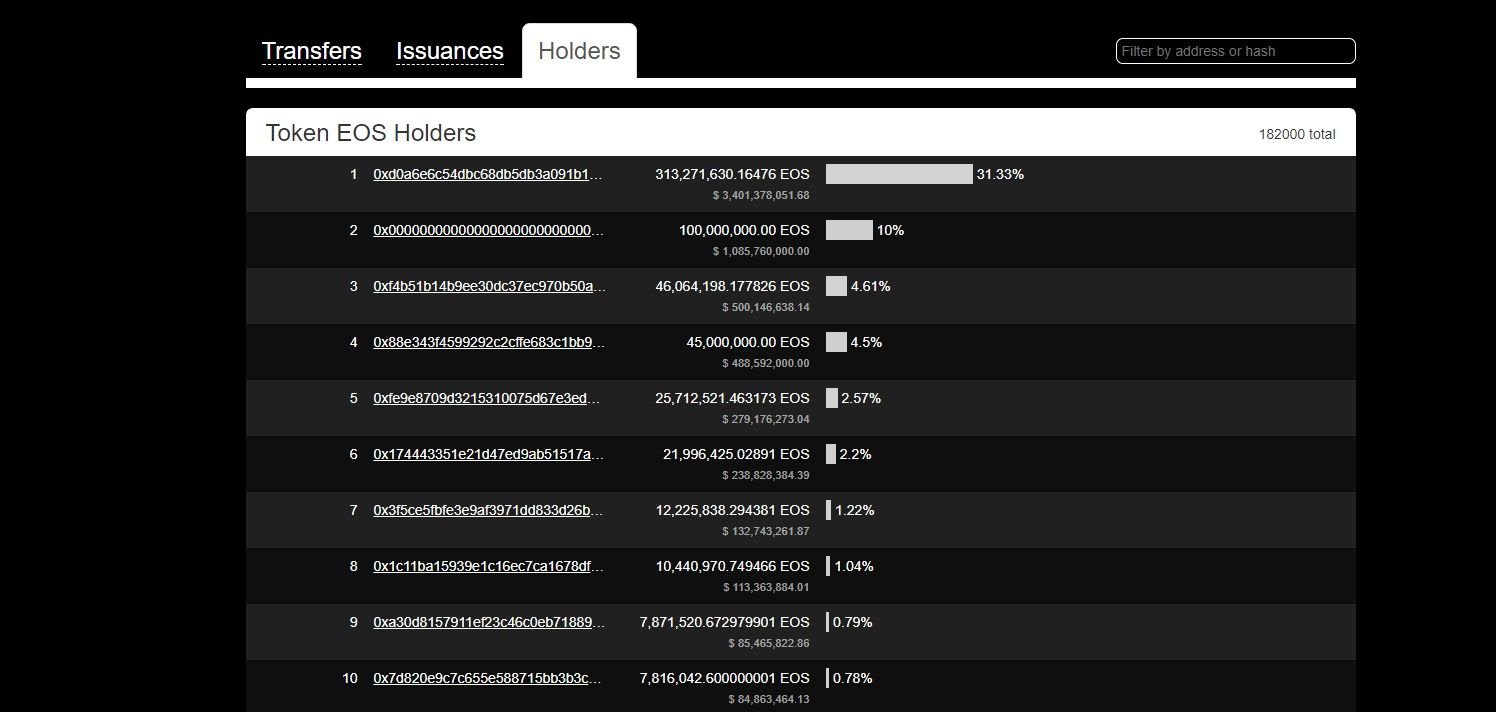The image size is (1496, 712).
Task: Open the Issuances tab
Action: pyautogui.click(x=449, y=51)
